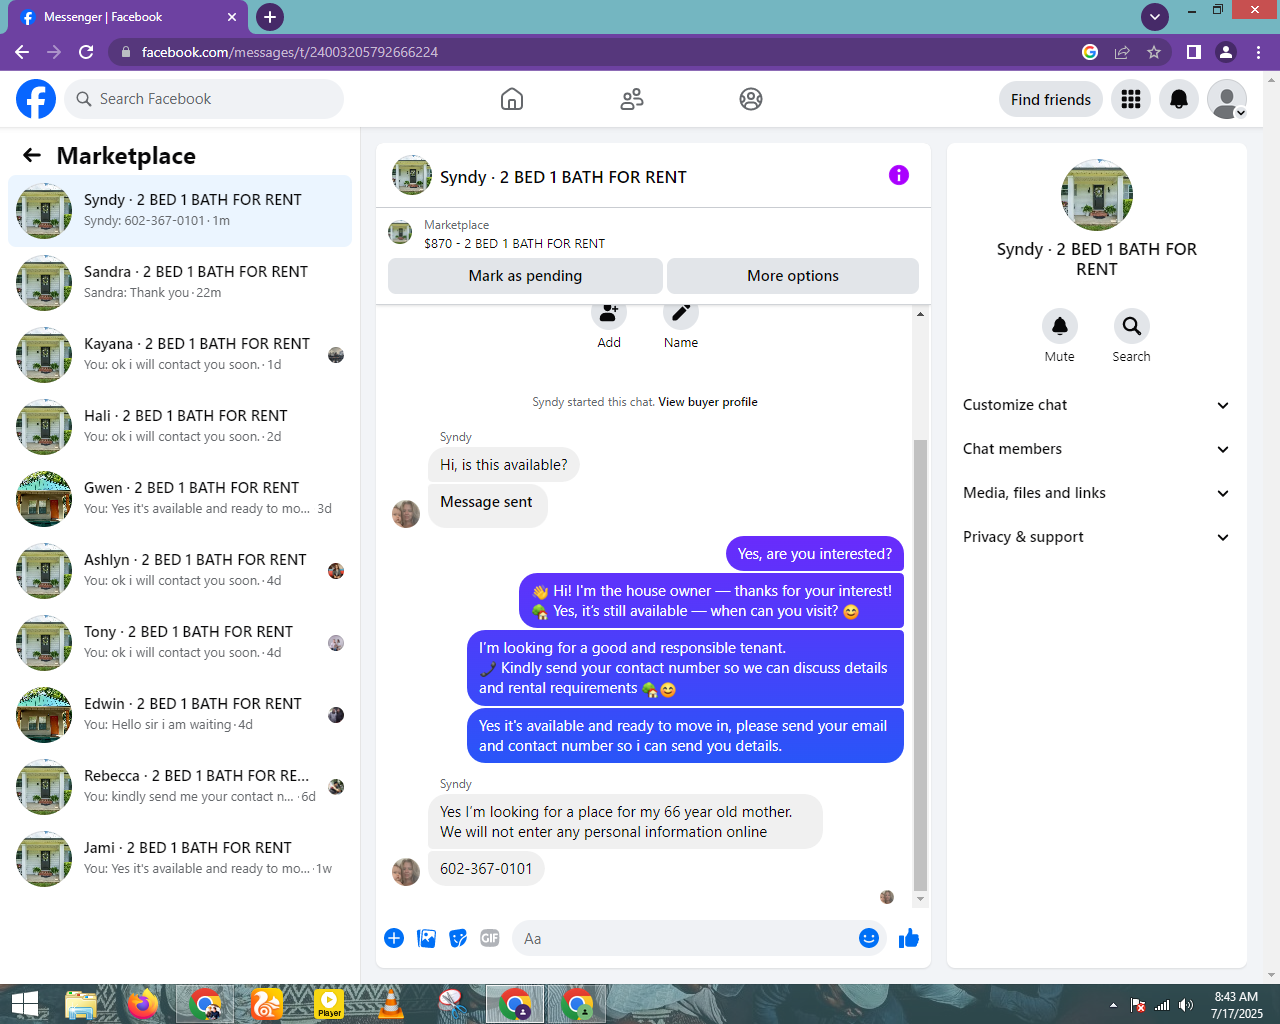Open the conversation info purple icon
Screen dimensions: 1280x1024
click(x=899, y=175)
